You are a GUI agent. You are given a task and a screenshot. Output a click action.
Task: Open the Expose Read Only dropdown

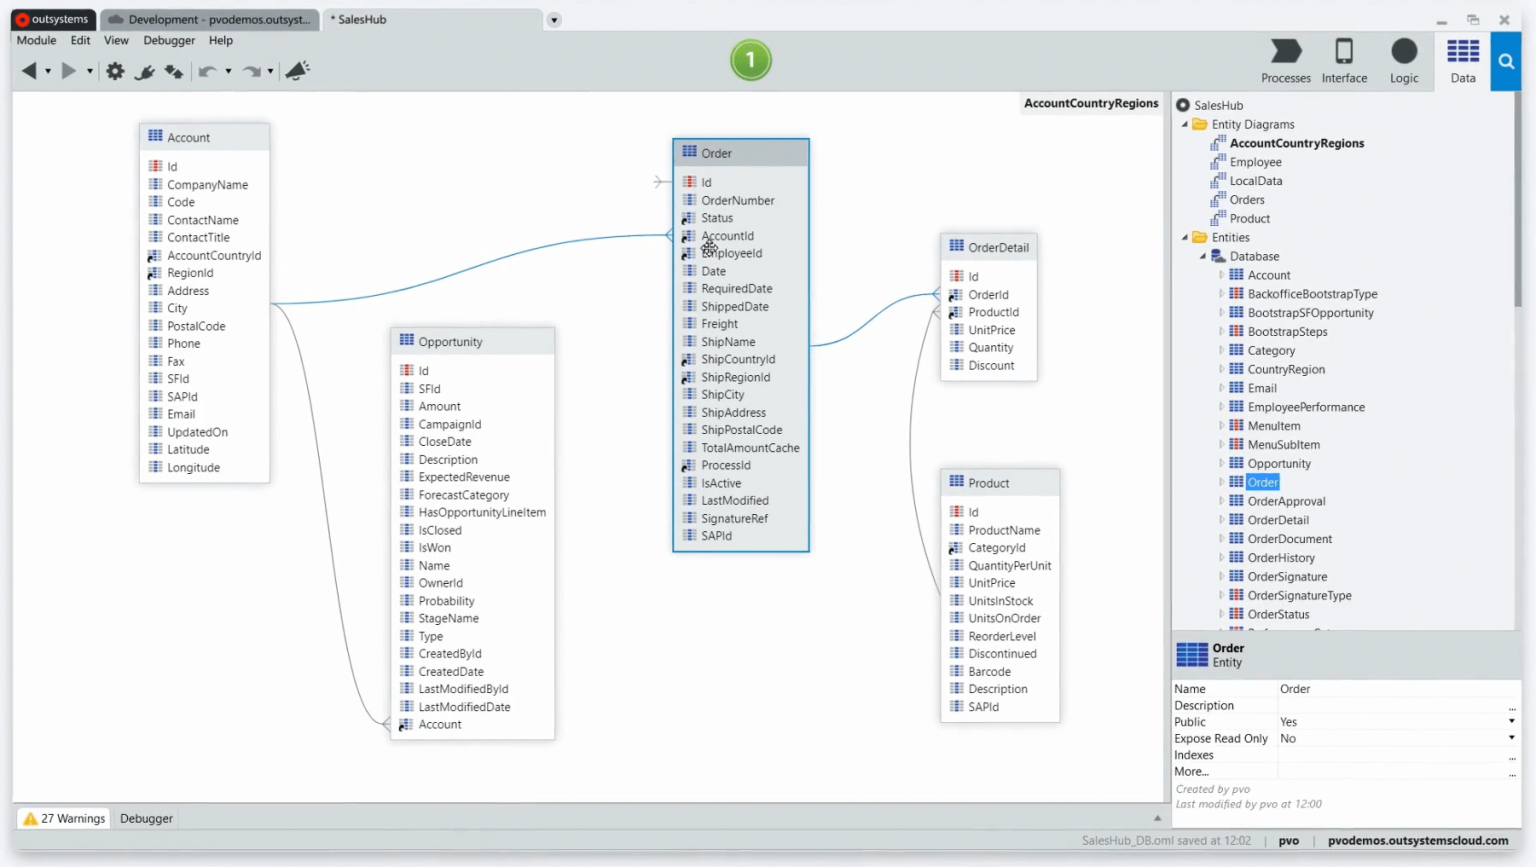pyautogui.click(x=1511, y=739)
